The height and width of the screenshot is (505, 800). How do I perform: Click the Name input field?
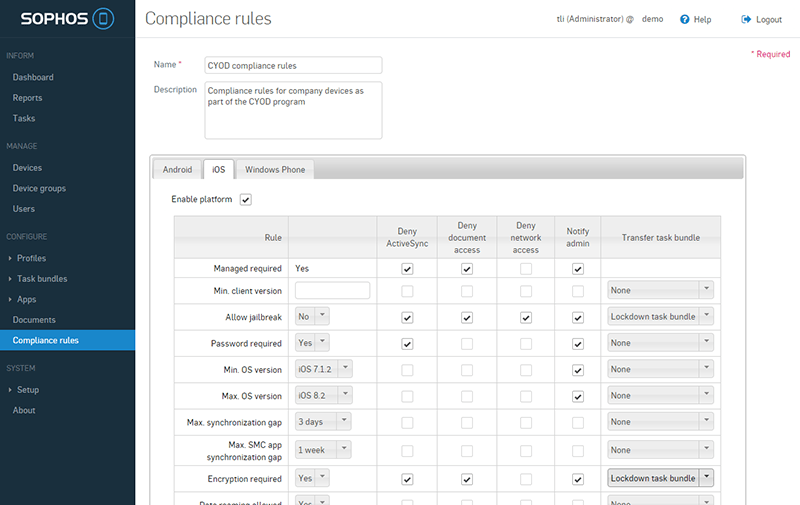click(x=293, y=65)
